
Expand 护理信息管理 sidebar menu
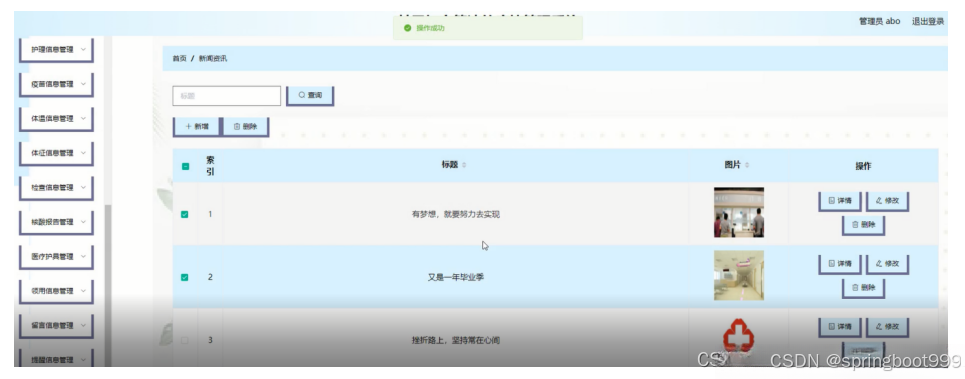tap(57, 50)
